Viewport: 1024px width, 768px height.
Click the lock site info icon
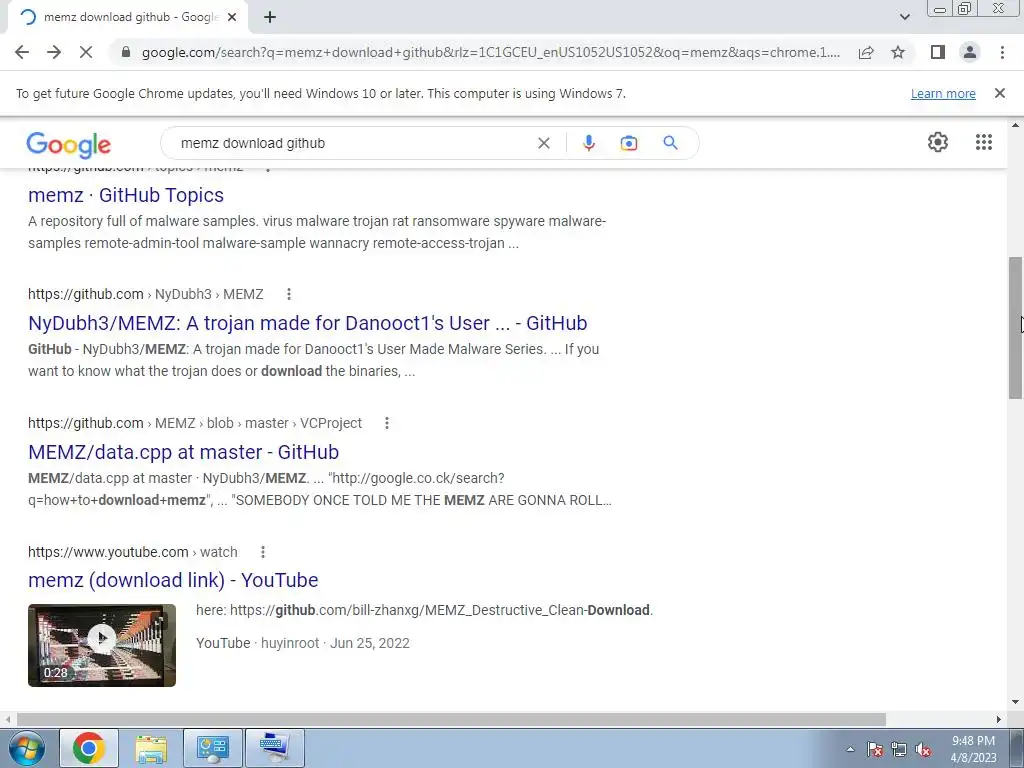[x=126, y=52]
